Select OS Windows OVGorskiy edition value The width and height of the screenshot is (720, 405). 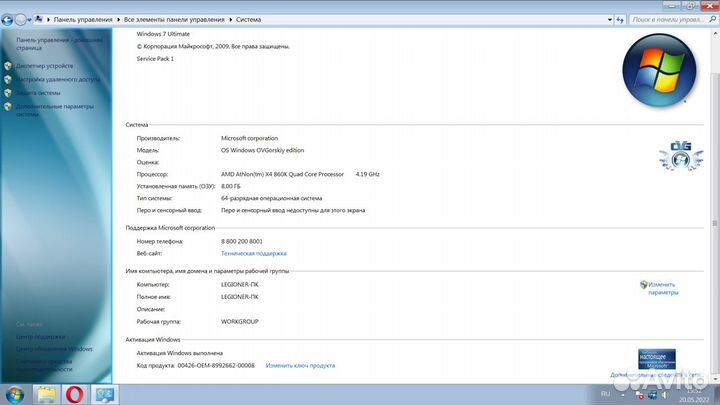pyautogui.click(x=262, y=150)
